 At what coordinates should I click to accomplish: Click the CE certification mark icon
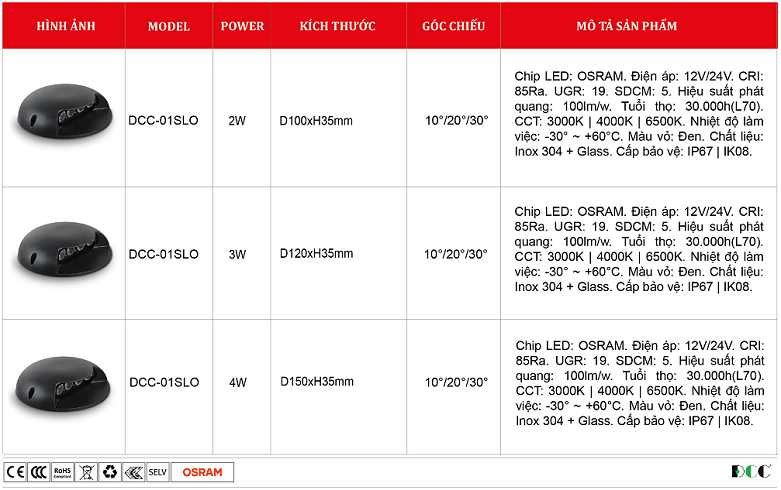coord(15,472)
